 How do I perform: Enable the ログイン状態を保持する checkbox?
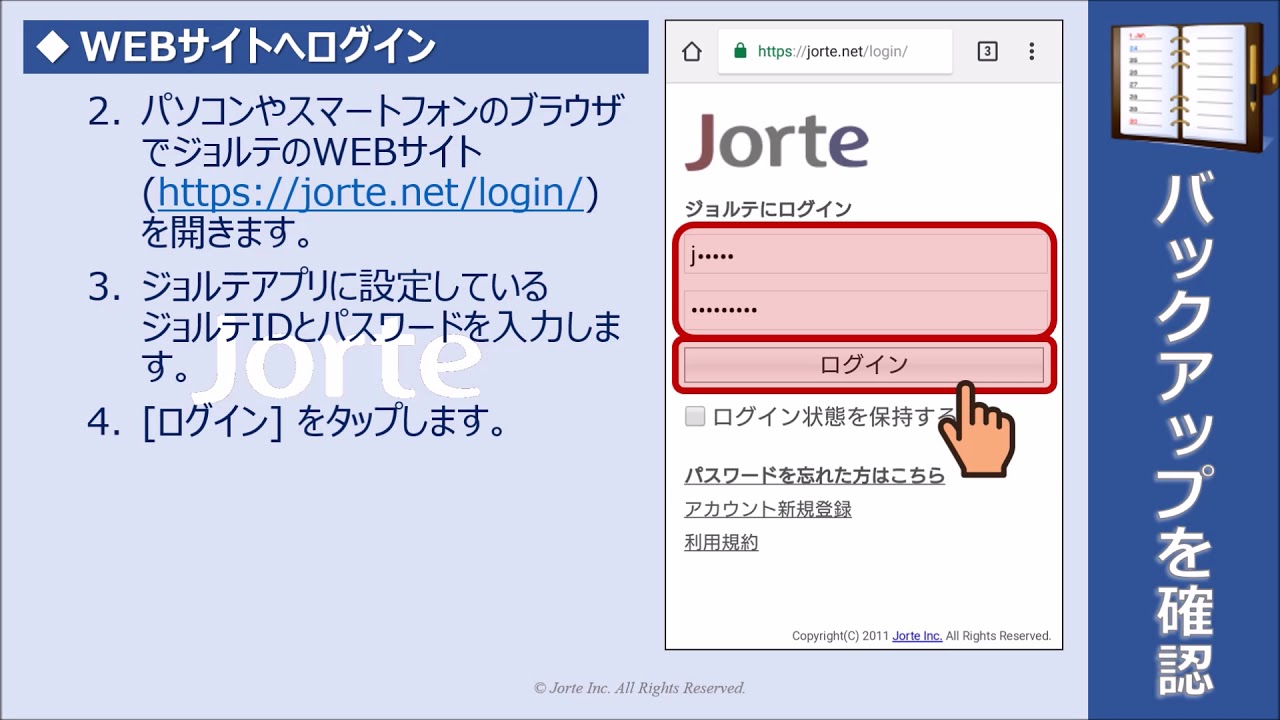695,417
